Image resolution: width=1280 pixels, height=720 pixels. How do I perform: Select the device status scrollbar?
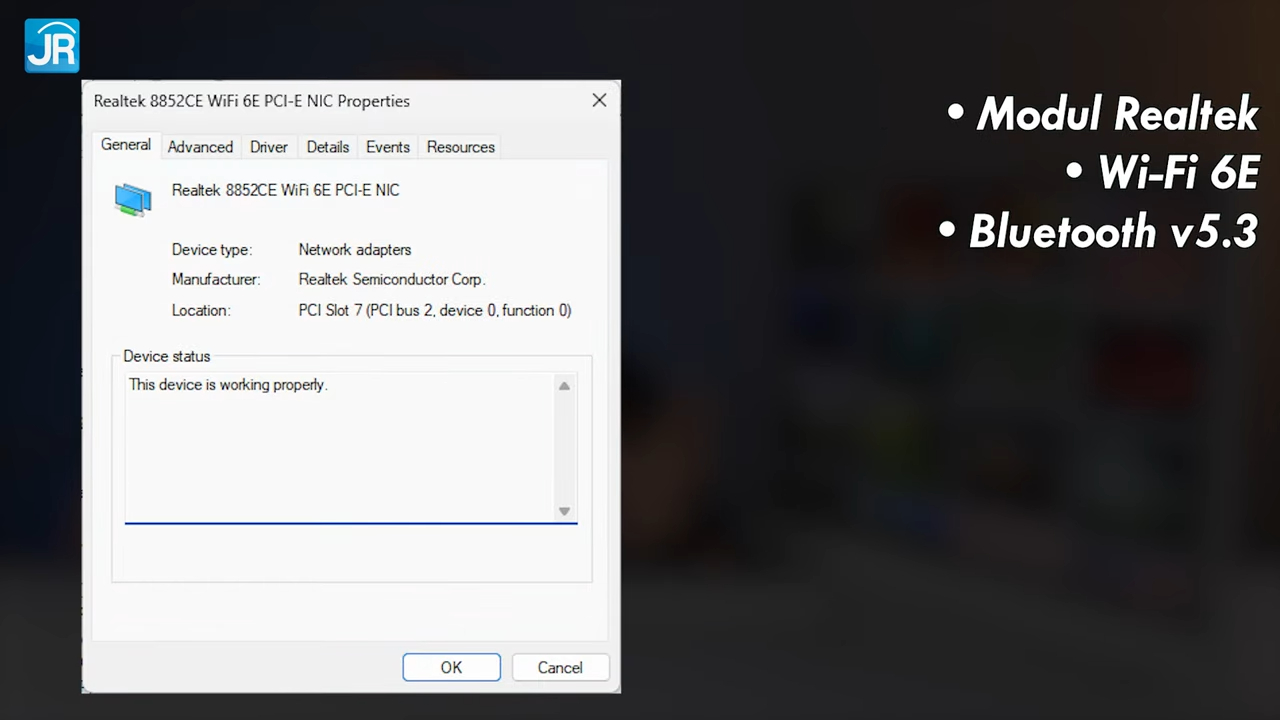click(563, 450)
